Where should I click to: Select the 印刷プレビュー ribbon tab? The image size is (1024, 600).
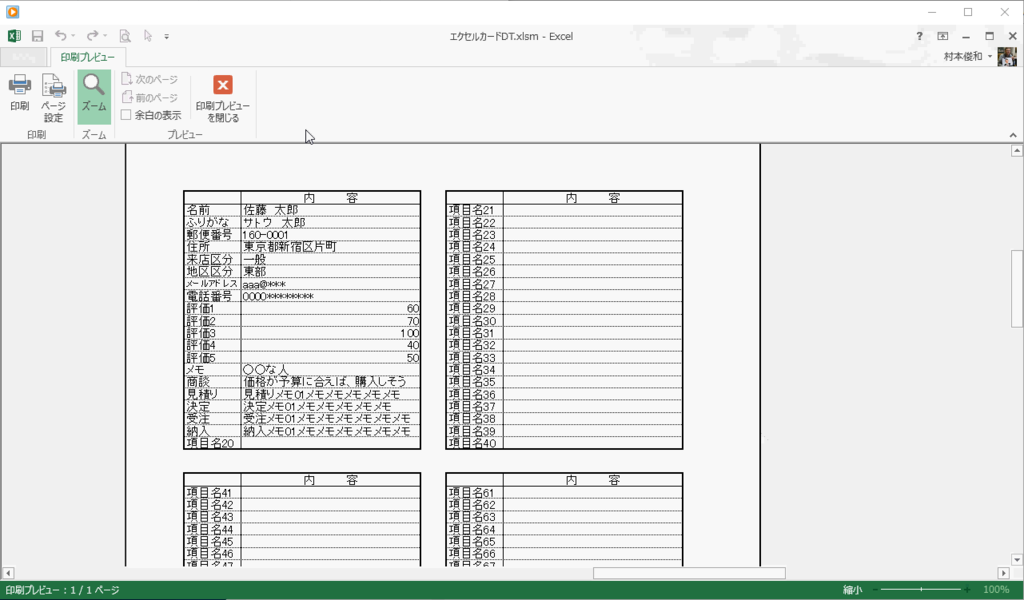[x=88, y=57]
